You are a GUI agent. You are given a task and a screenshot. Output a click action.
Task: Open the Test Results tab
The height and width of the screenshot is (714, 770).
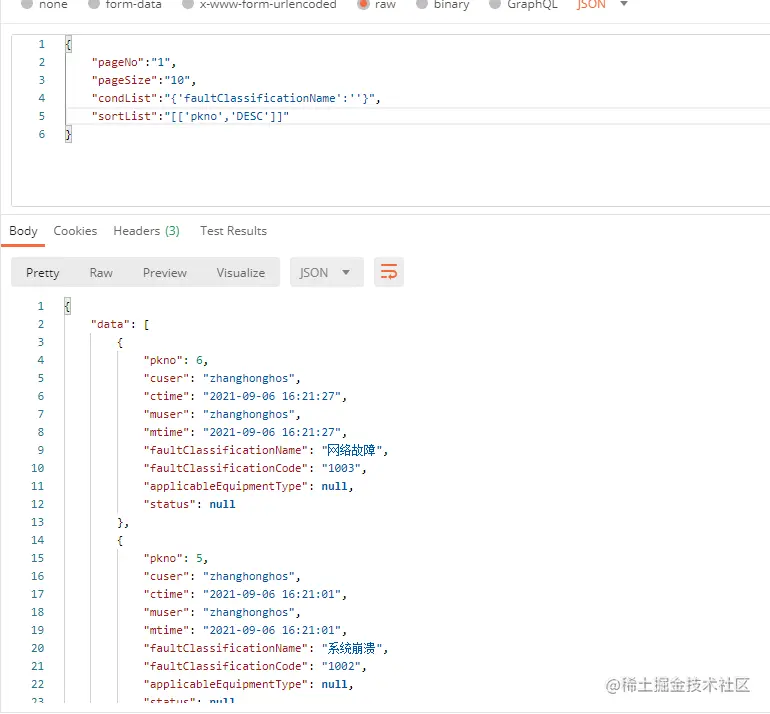click(x=233, y=231)
